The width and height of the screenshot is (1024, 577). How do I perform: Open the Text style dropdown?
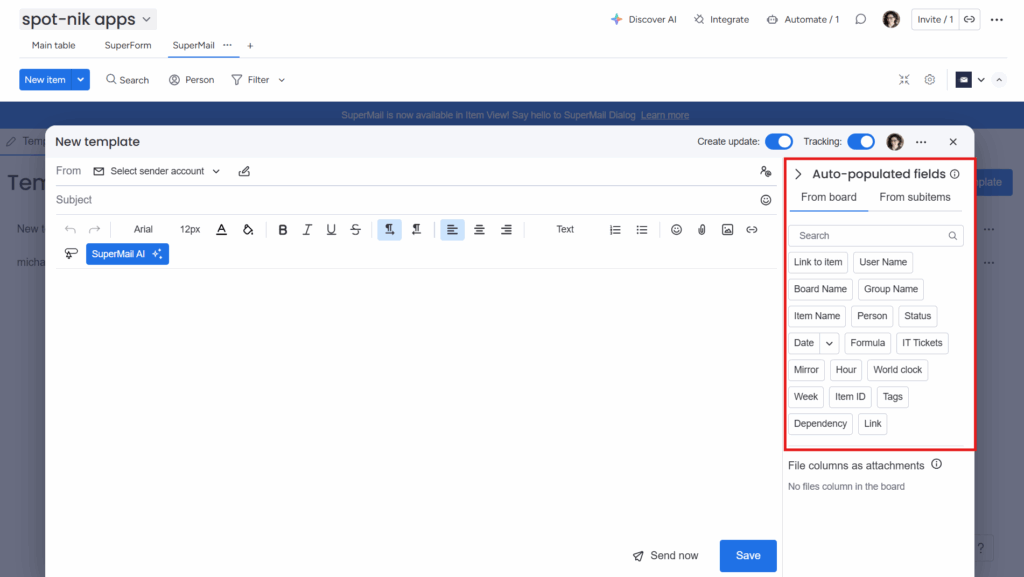point(565,229)
